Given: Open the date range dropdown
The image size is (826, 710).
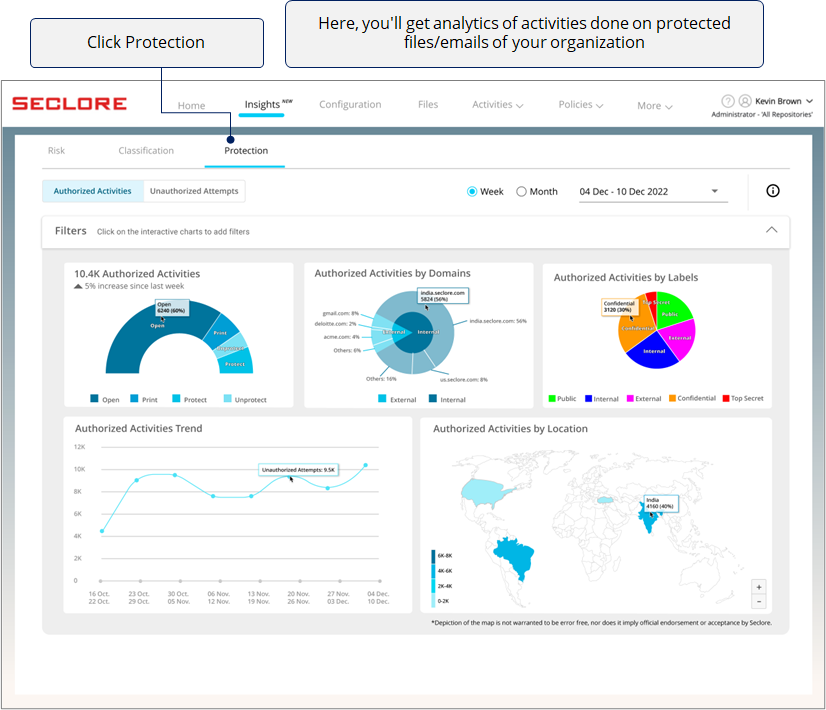Looking at the screenshot, I should tap(714, 191).
